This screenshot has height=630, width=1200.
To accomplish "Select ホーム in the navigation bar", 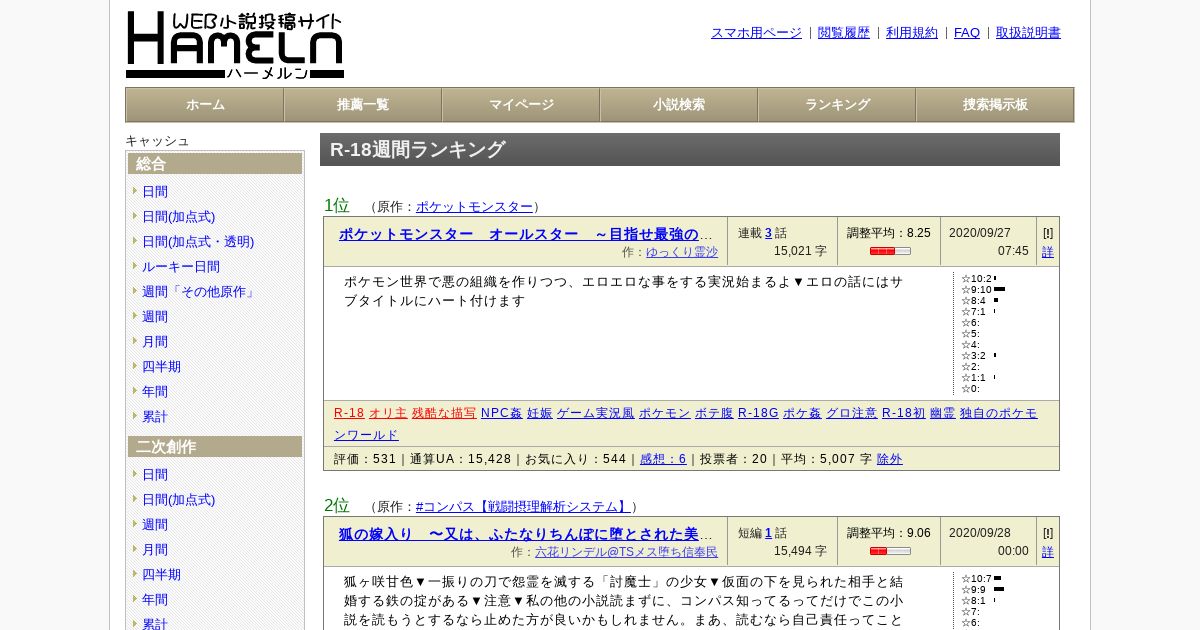I will pos(205,105).
